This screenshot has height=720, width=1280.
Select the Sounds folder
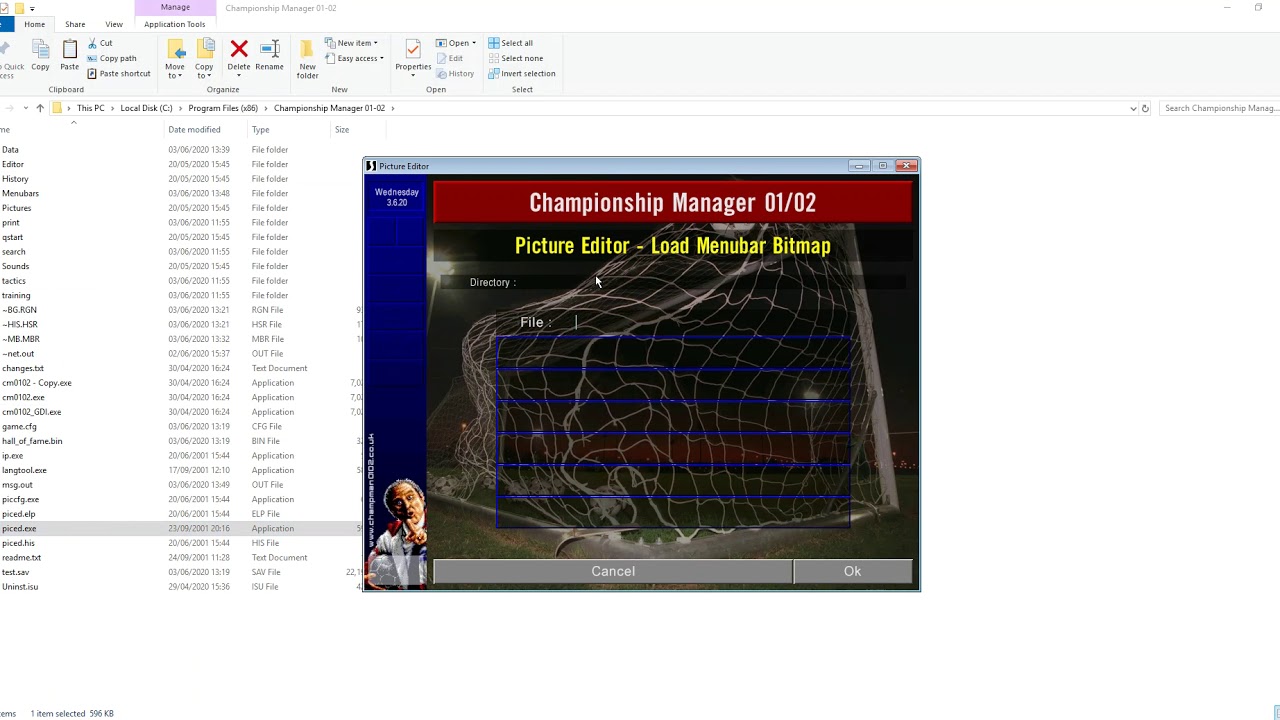[x=15, y=266]
